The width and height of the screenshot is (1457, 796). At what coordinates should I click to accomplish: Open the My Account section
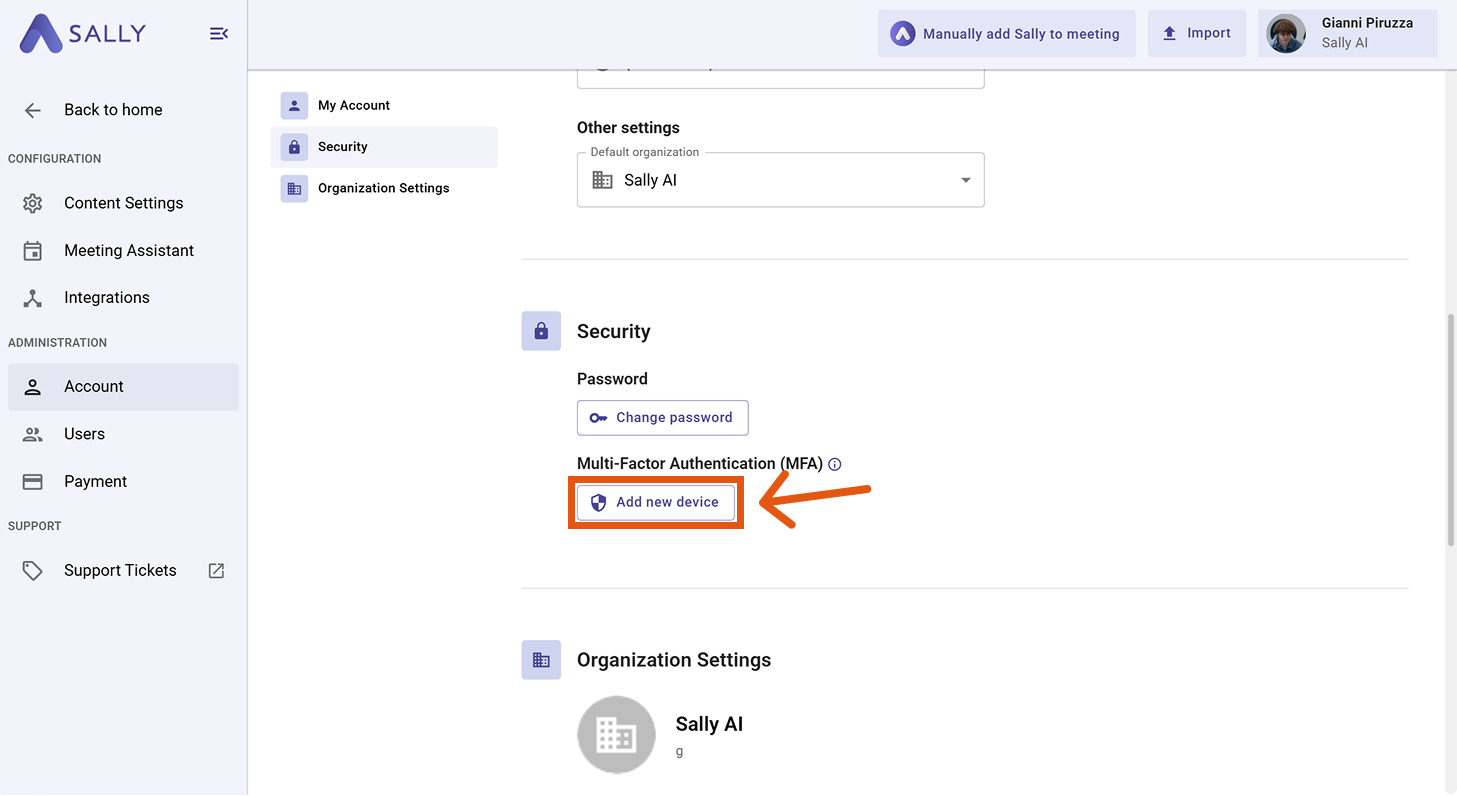384,105
